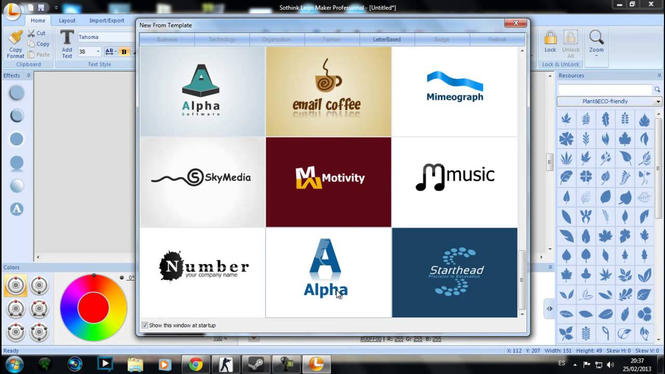665x374 pixels.
Task: Click the Copy icon in Clipboard group
Action: (31, 44)
